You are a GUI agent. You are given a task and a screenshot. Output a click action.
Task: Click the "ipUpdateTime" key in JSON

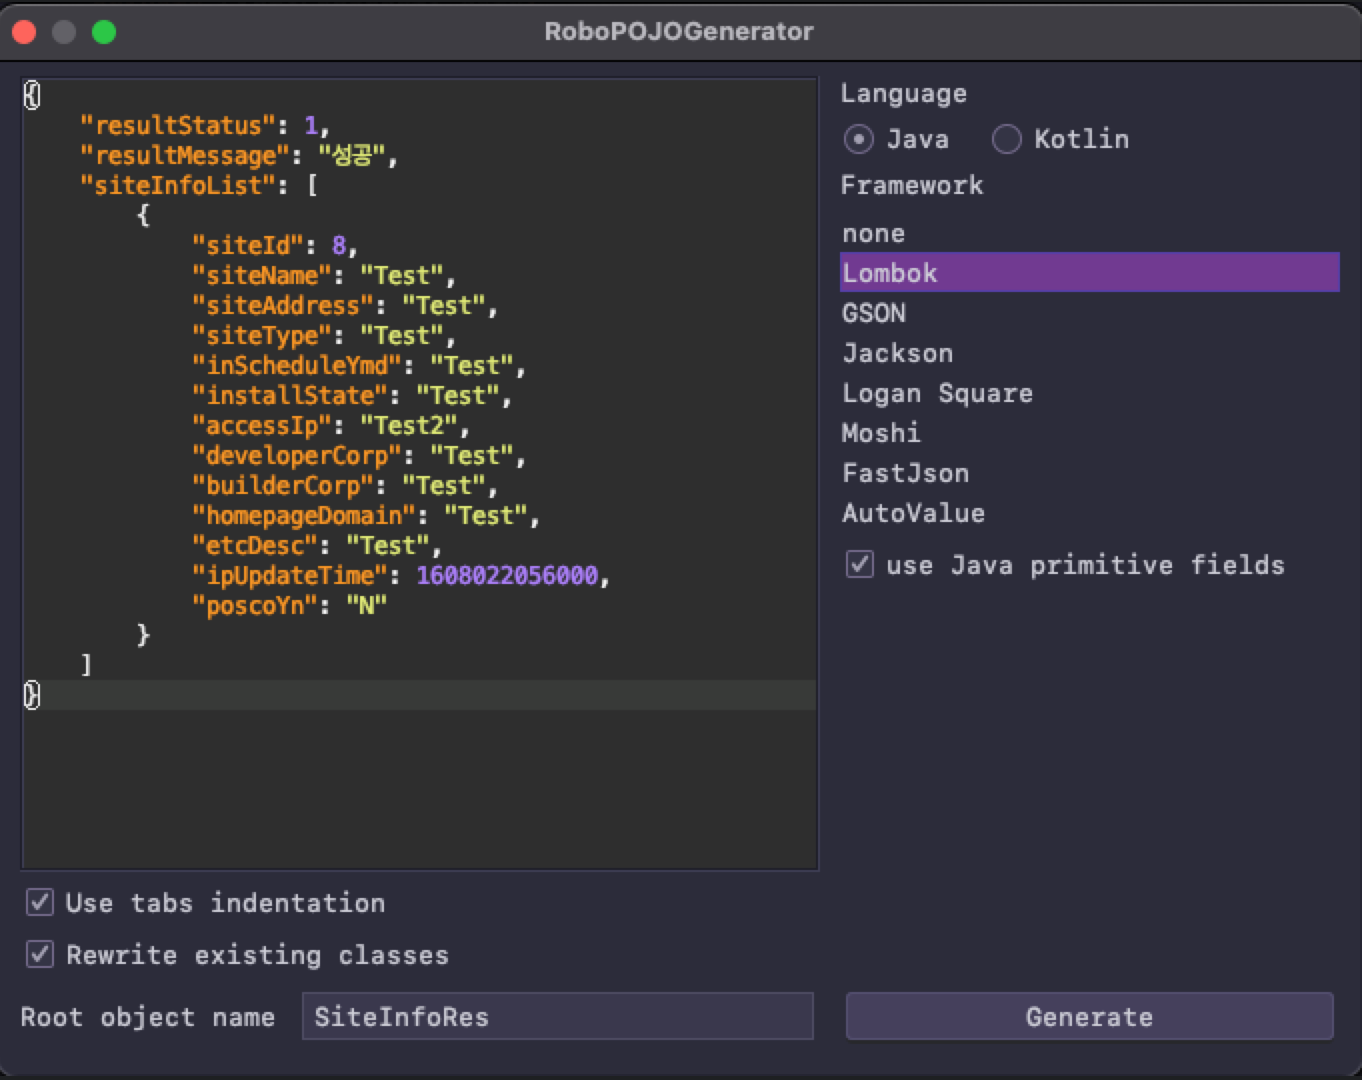(290, 575)
